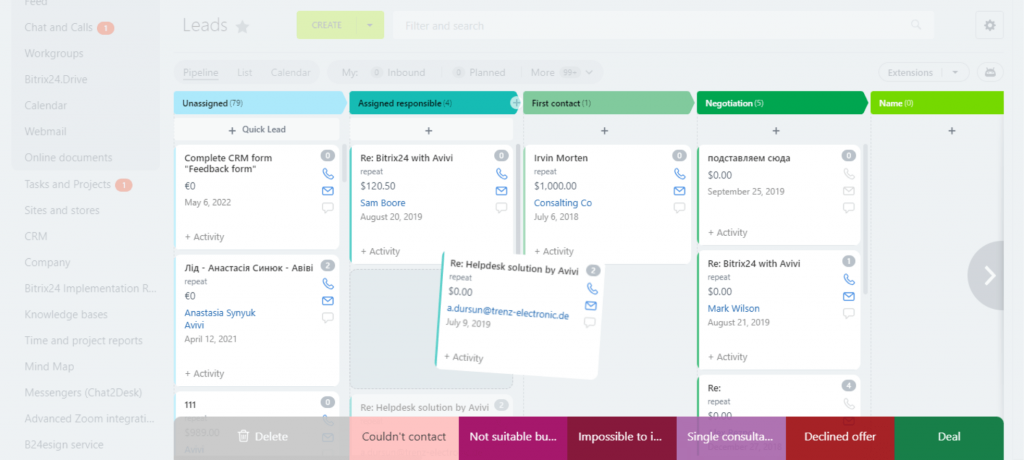The height and width of the screenshot is (460, 1024).
Task: Click chat icon on Anastasia Synyuk card
Action: (x=328, y=318)
